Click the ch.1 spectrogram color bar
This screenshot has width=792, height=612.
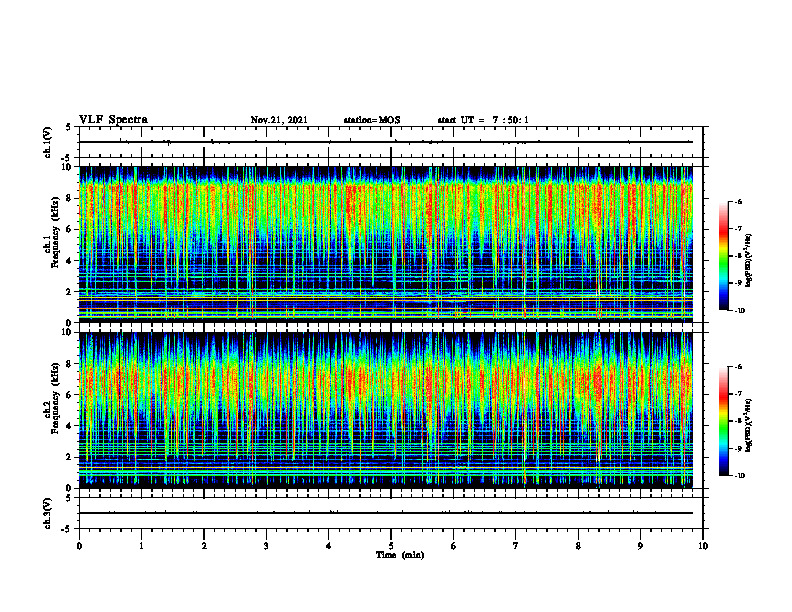tap(723, 256)
